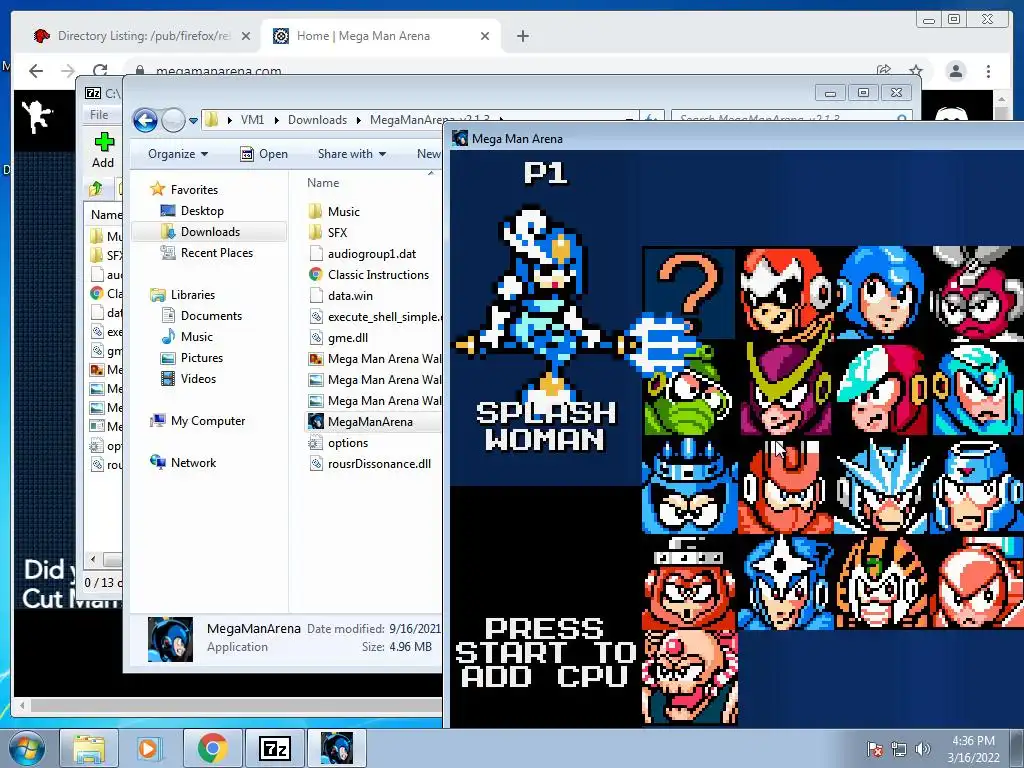Pick the white spiky Gemini-style portrait
This screenshot has width=1024, height=768.
click(x=882, y=486)
